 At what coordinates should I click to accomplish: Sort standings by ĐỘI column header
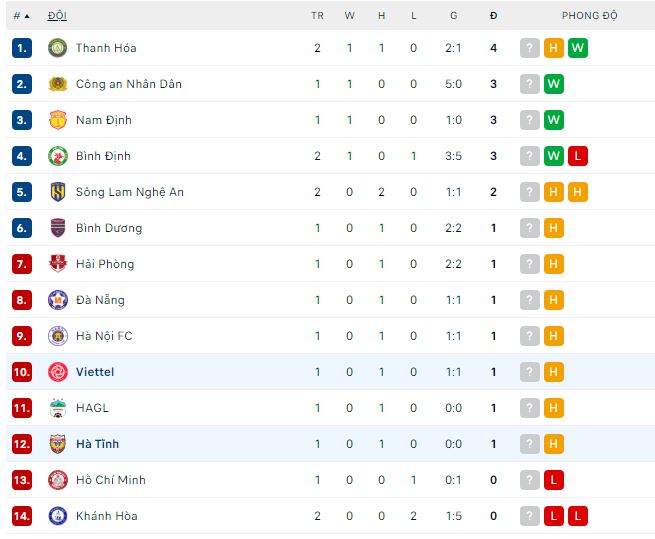[57, 16]
